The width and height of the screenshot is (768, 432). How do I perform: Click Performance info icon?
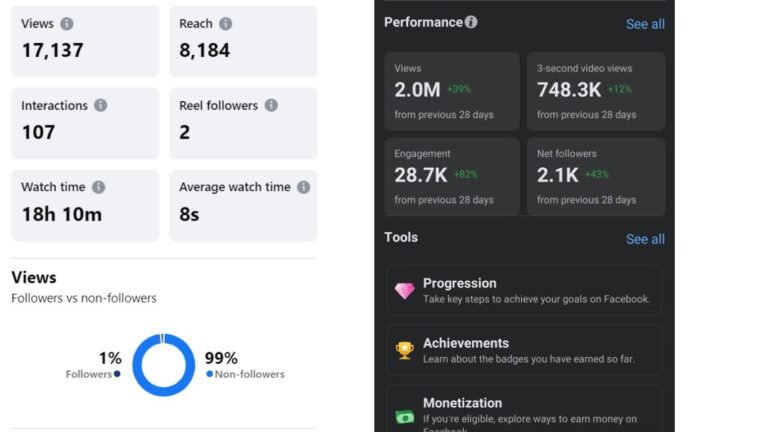point(471,22)
